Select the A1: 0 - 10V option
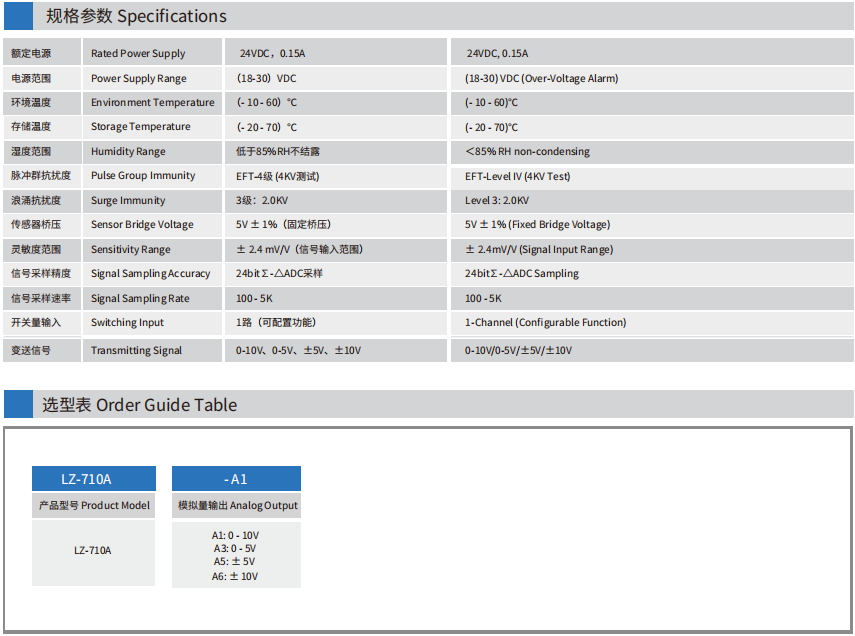Image resolution: width=855 pixels, height=636 pixels. click(x=235, y=536)
